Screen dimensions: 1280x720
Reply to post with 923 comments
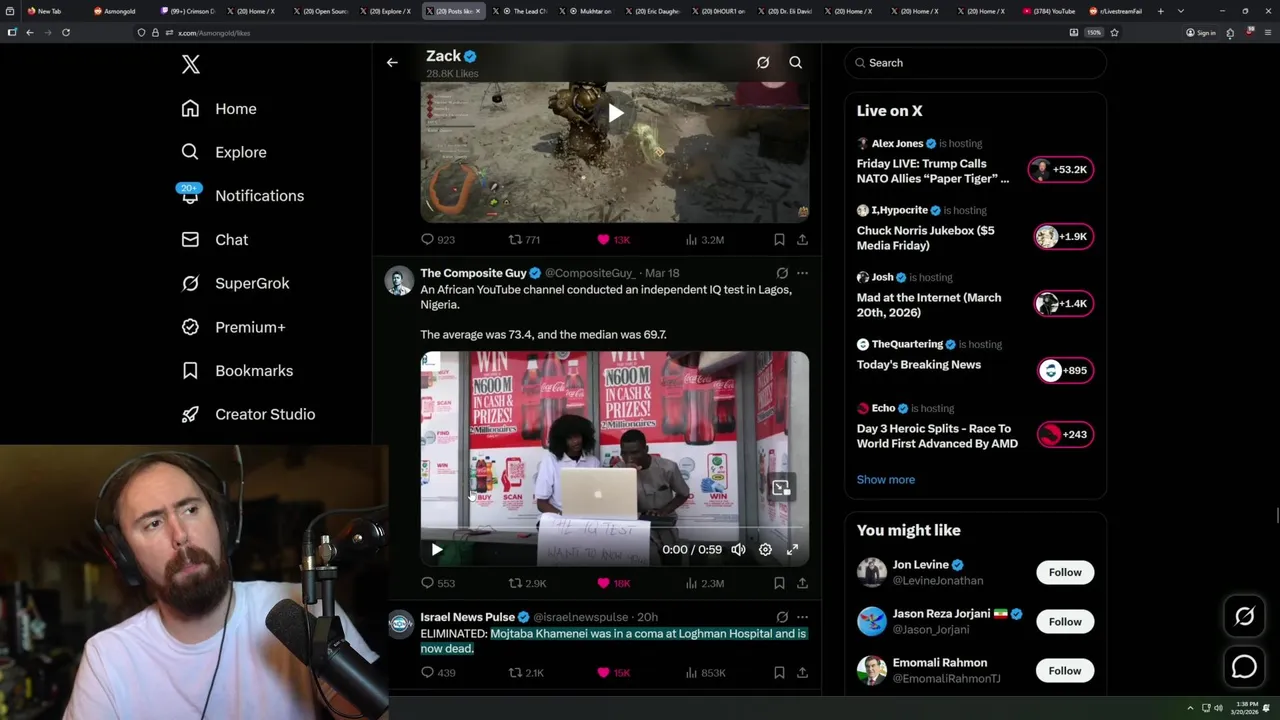[x=438, y=240]
